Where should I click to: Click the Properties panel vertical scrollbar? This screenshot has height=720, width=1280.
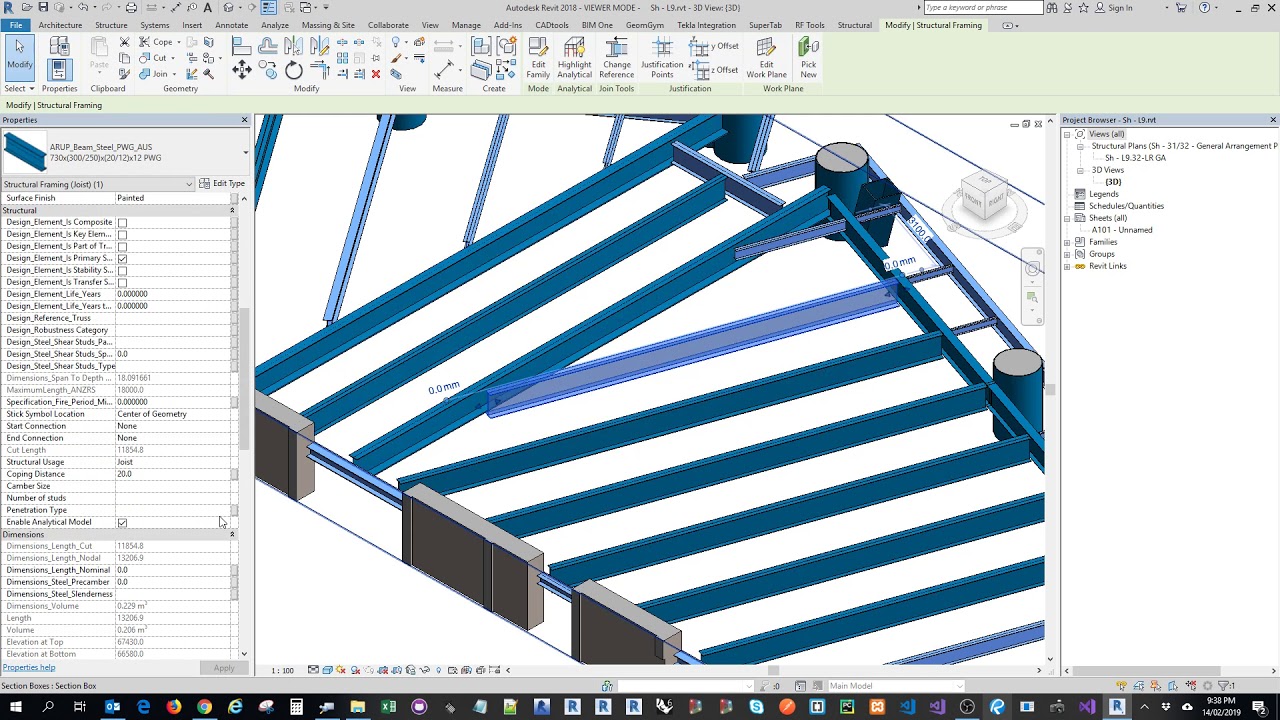(x=244, y=380)
